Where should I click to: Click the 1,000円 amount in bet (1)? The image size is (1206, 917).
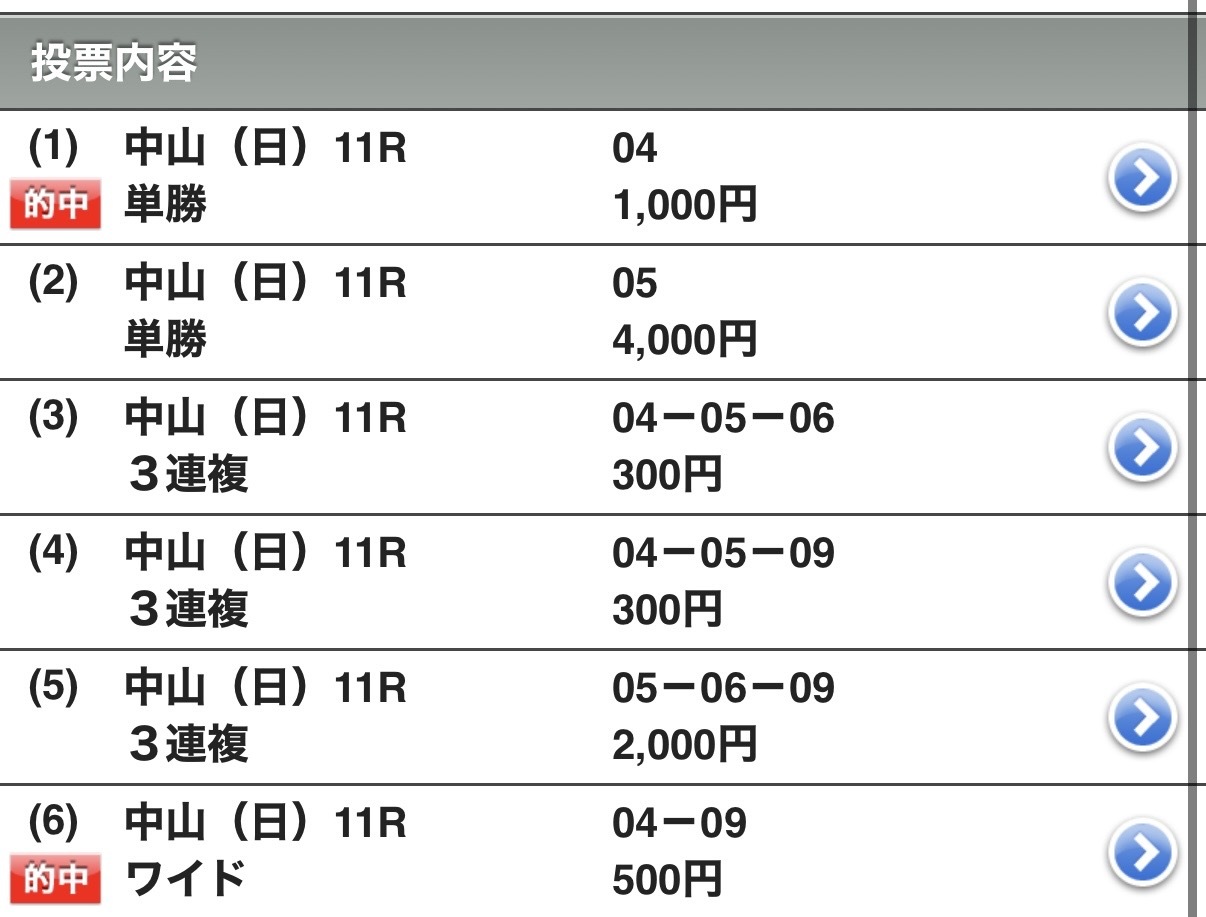(684, 207)
